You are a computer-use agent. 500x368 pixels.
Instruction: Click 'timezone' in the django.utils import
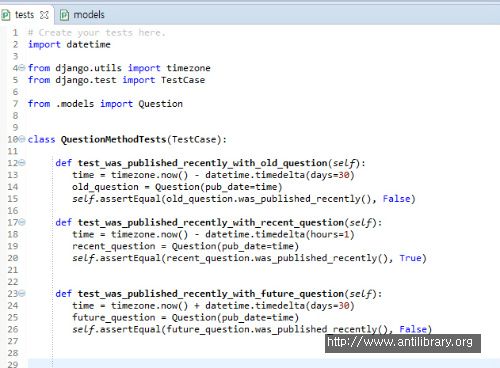[x=188, y=68]
